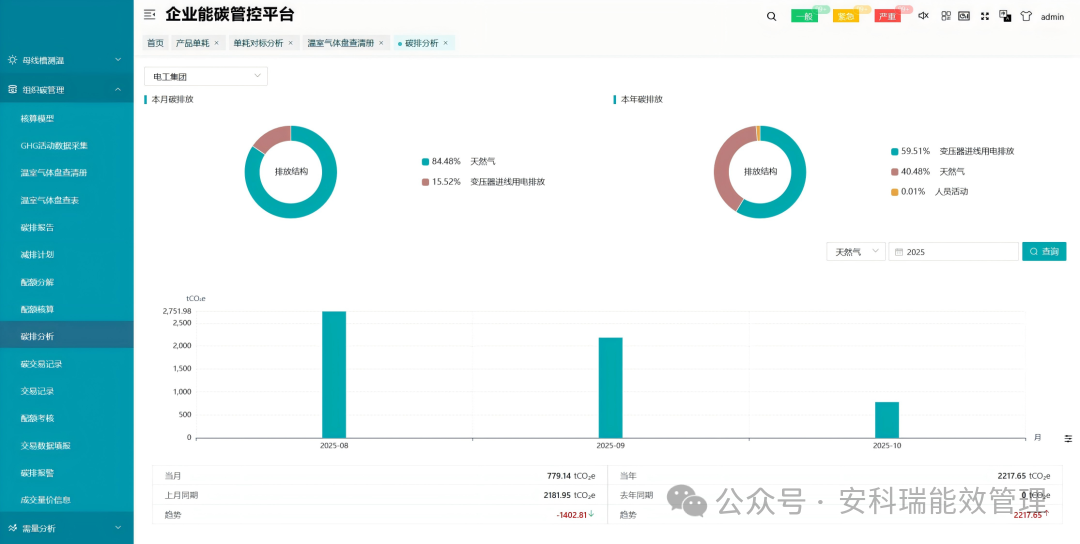Open 碳排预警 in the sidebar

tap(67, 473)
